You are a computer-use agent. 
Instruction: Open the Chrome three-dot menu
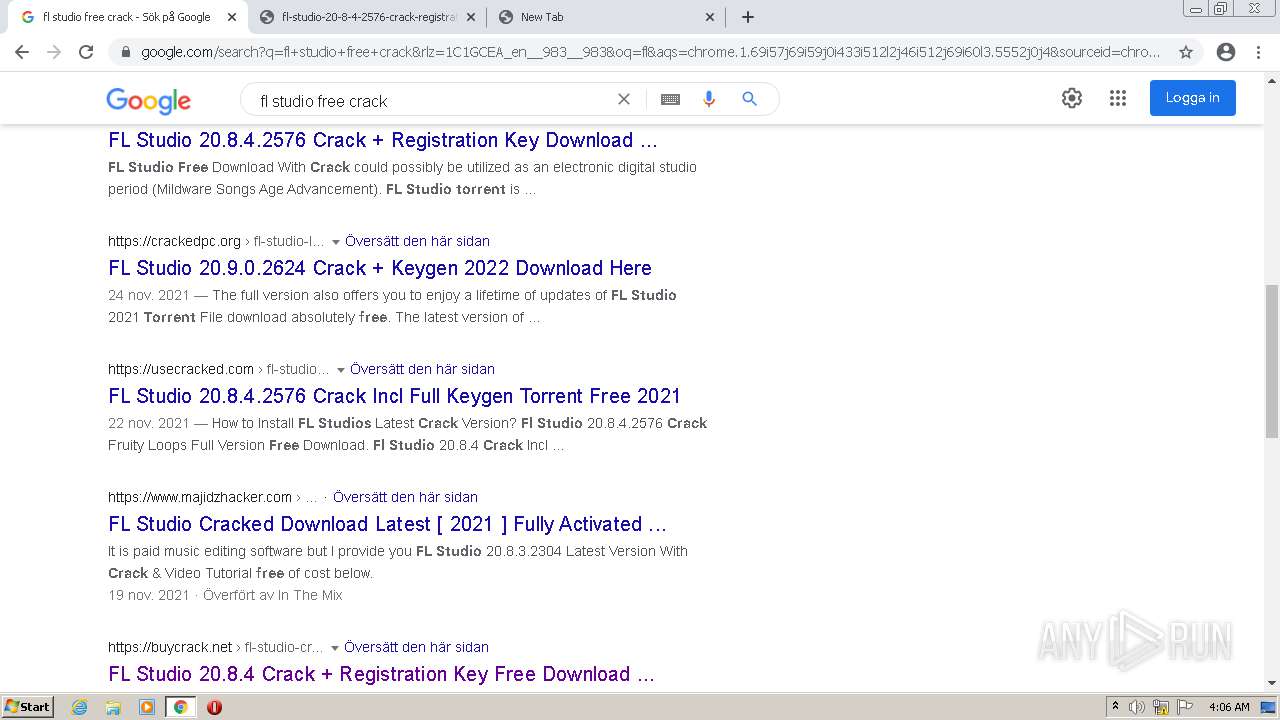[1259, 52]
